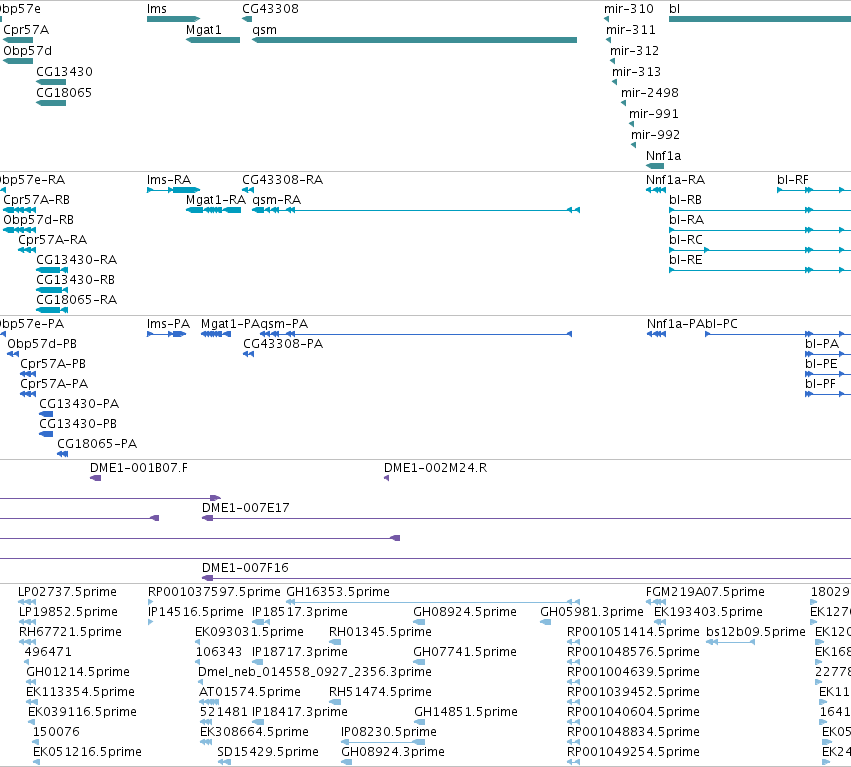This screenshot has width=851, height=767.
Task: Select the lms gene feature
Action: [x=174, y=20]
